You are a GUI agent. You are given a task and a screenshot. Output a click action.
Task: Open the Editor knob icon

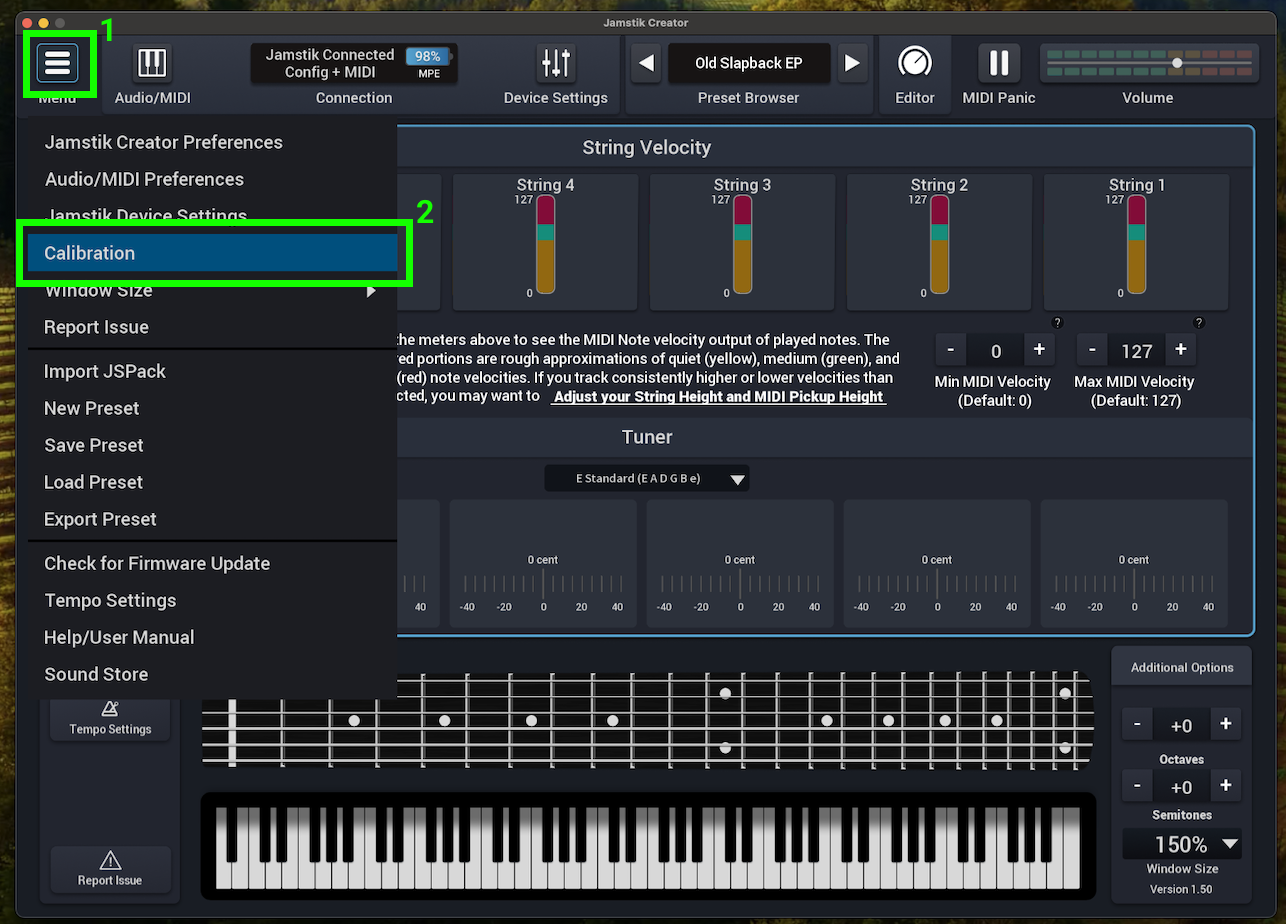914,63
